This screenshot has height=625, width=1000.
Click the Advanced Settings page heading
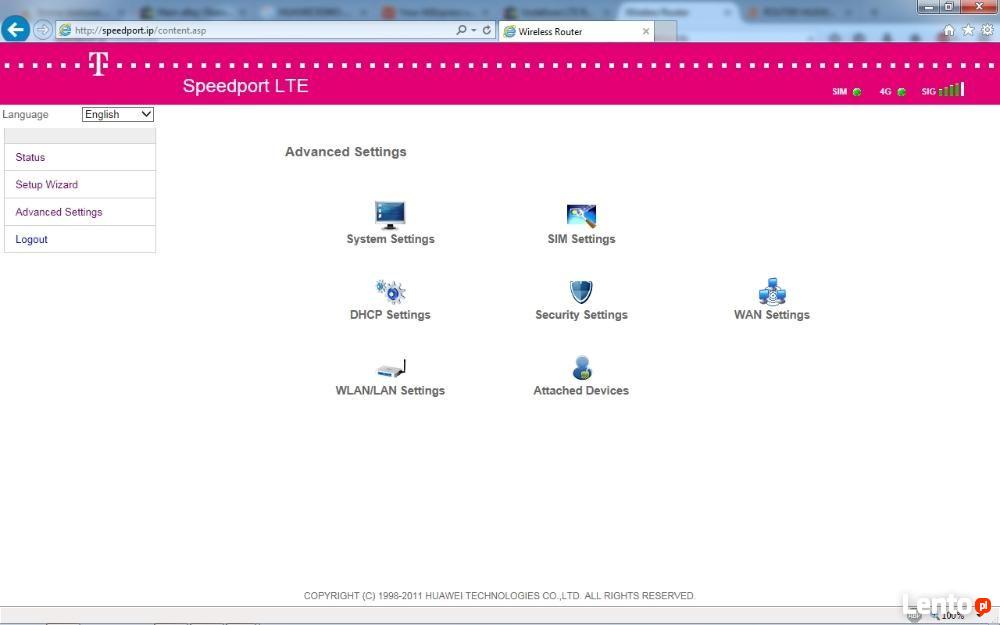click(346, 152)
